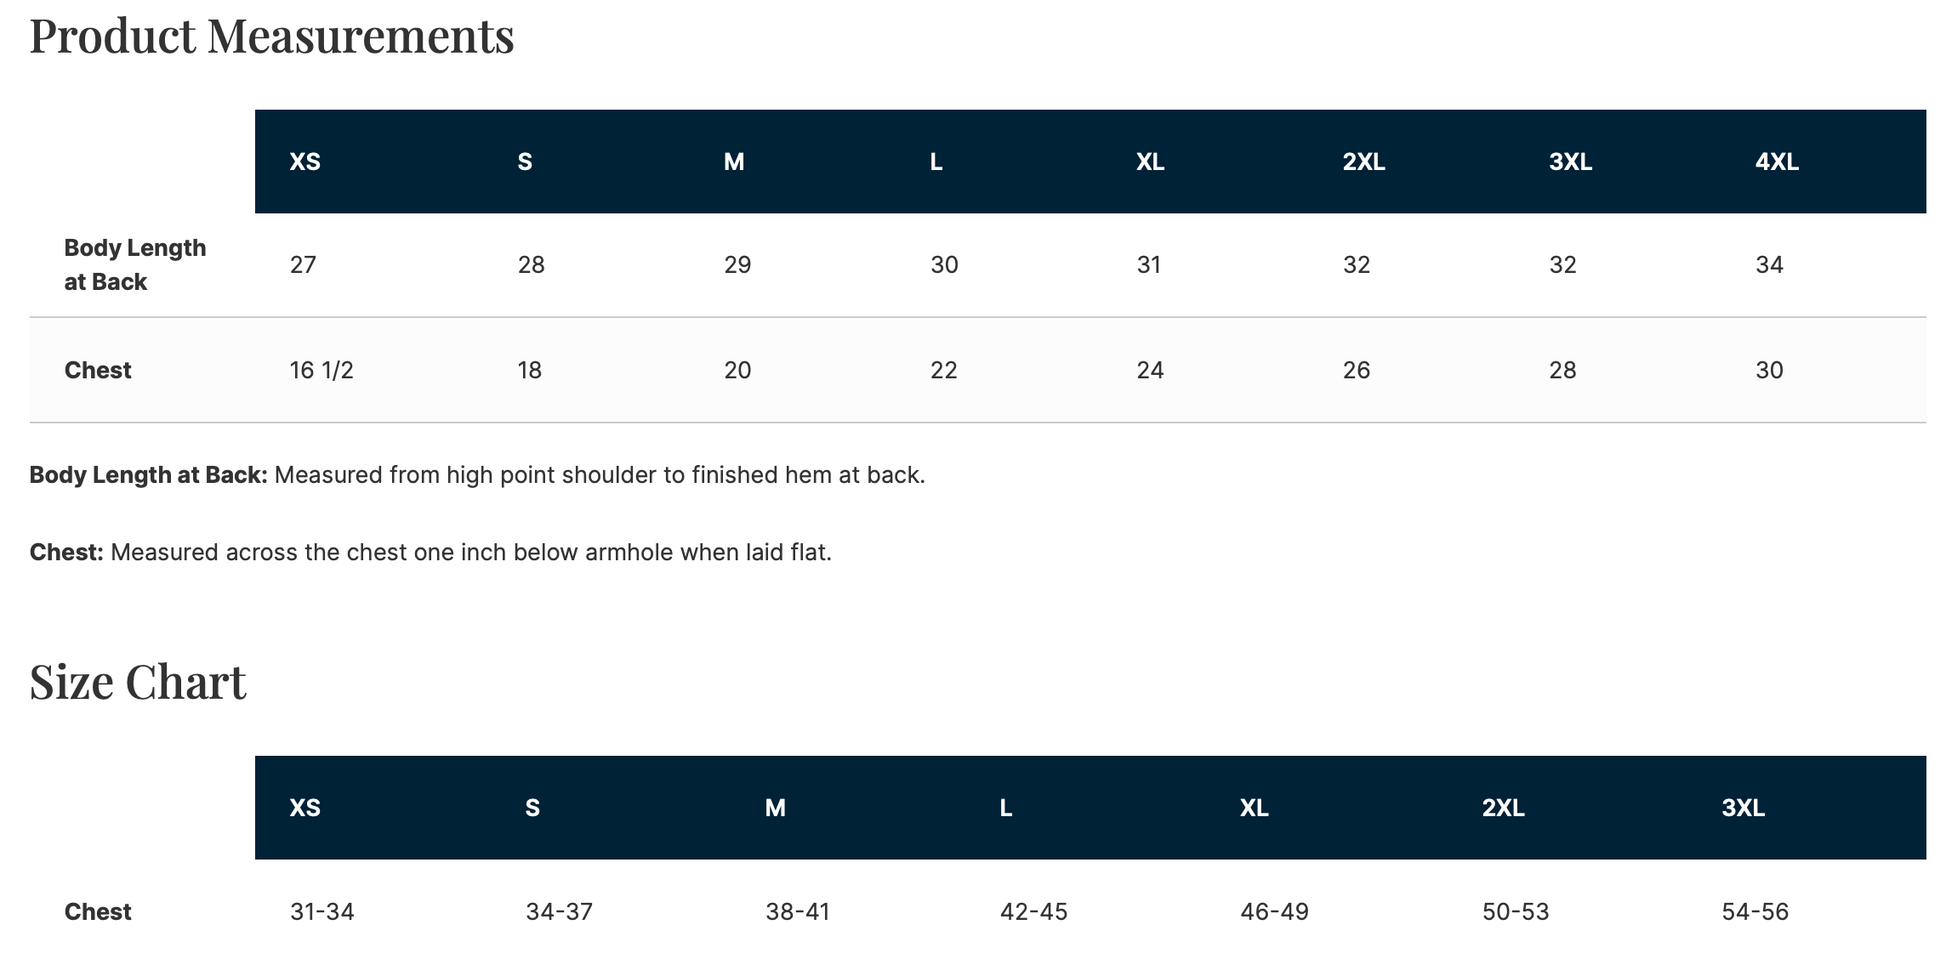
Task: Click the 16 1/2 chest measurement cell
Action: [x=321, y=371]
